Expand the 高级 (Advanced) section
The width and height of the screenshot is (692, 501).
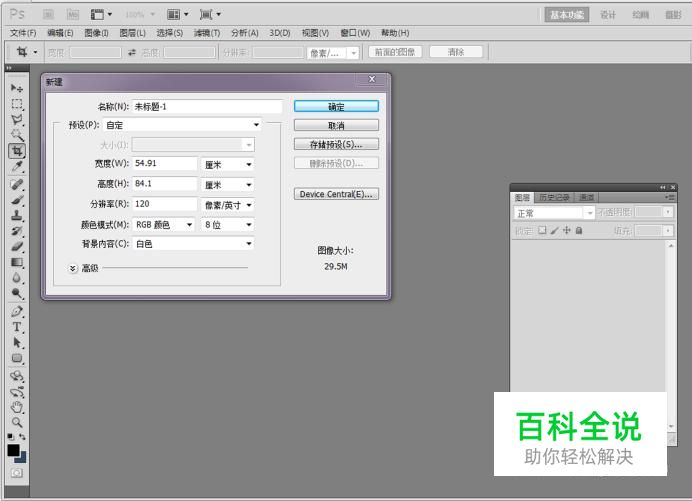[73, 268]
